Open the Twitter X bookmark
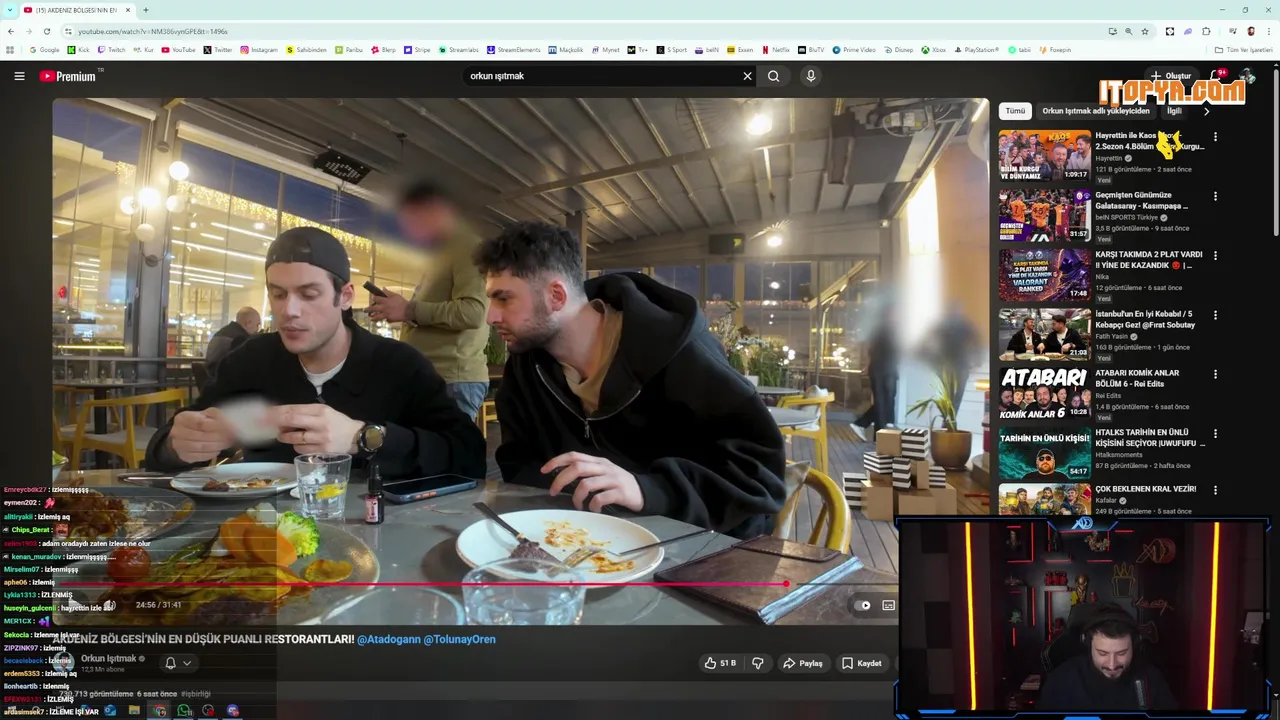 (x=218, y=50)
